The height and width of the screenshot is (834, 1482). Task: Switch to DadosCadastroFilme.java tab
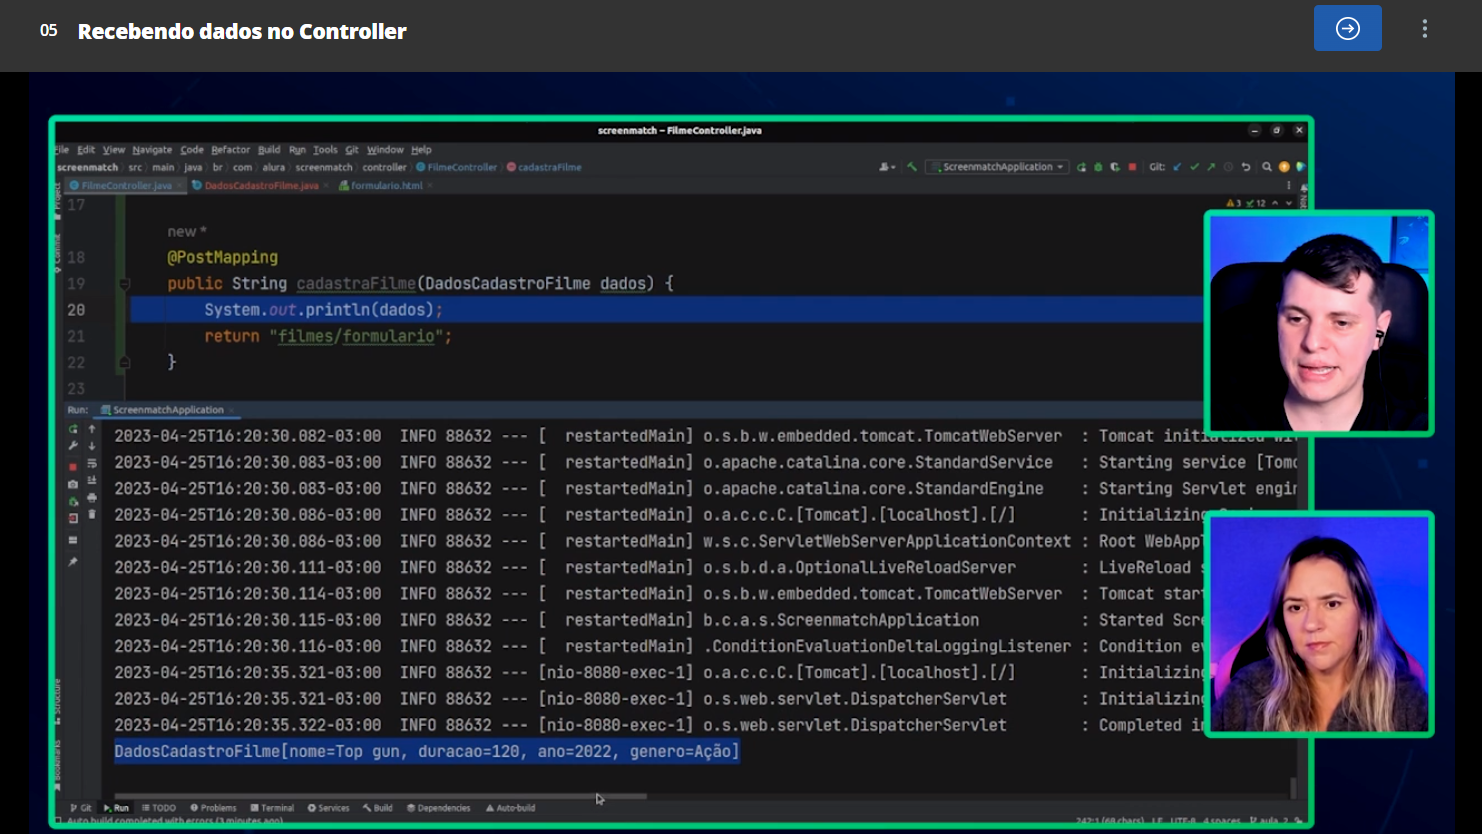click(x=260, y=186)
